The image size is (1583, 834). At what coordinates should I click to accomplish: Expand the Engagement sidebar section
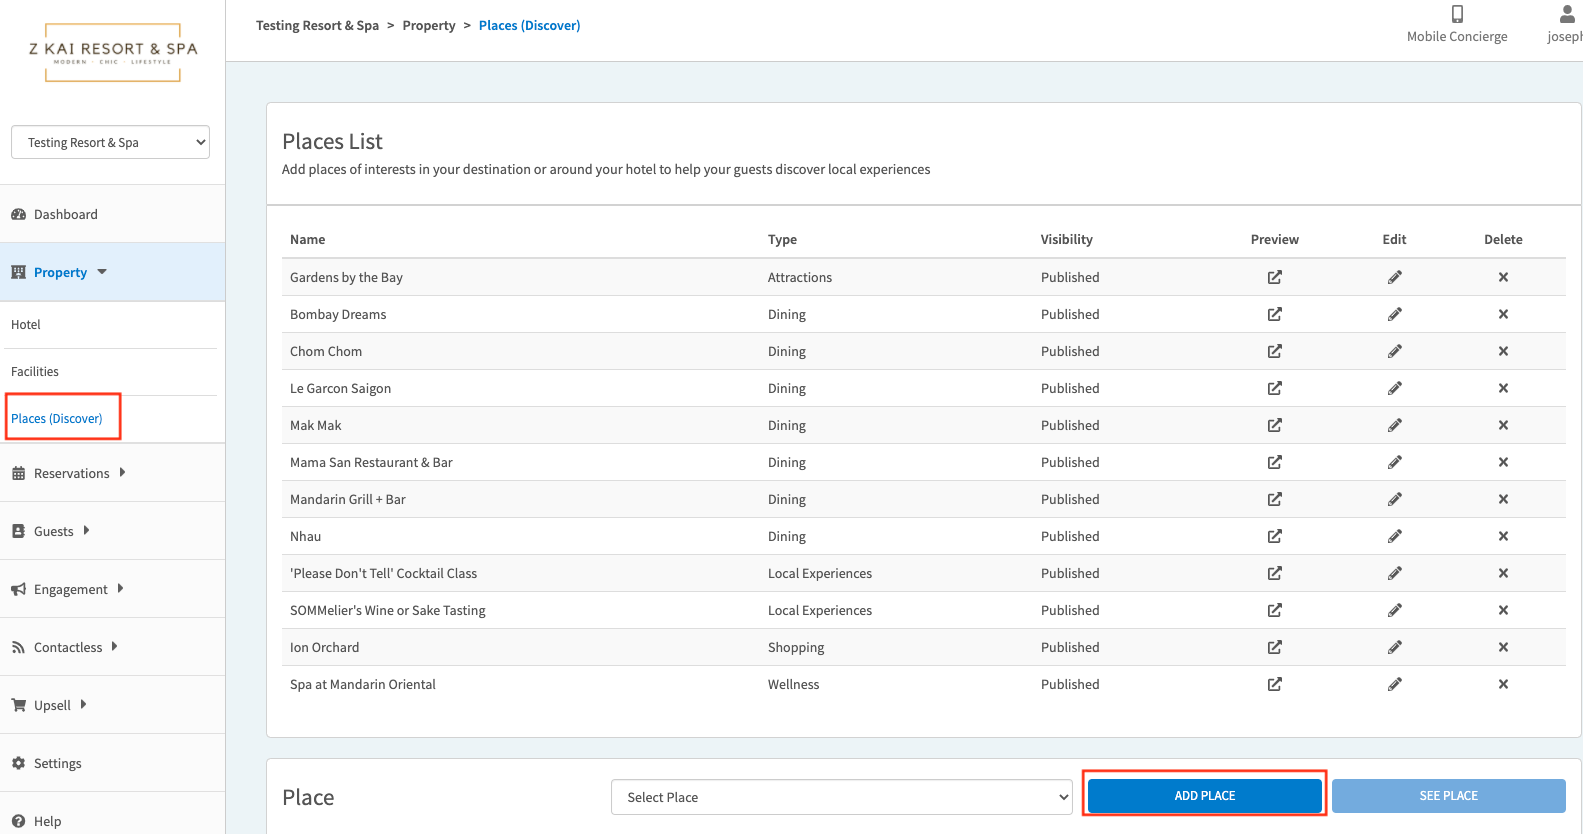[70, 589]
